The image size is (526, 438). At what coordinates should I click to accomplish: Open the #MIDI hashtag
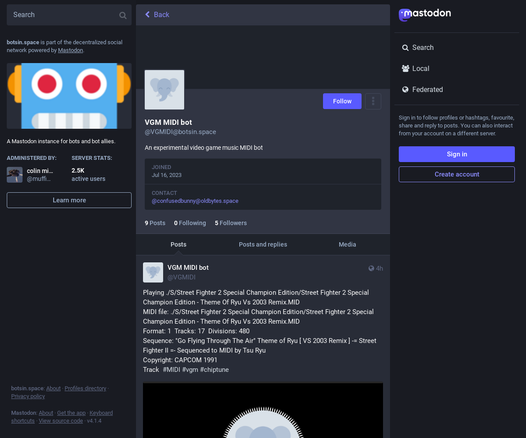point(171,370)
